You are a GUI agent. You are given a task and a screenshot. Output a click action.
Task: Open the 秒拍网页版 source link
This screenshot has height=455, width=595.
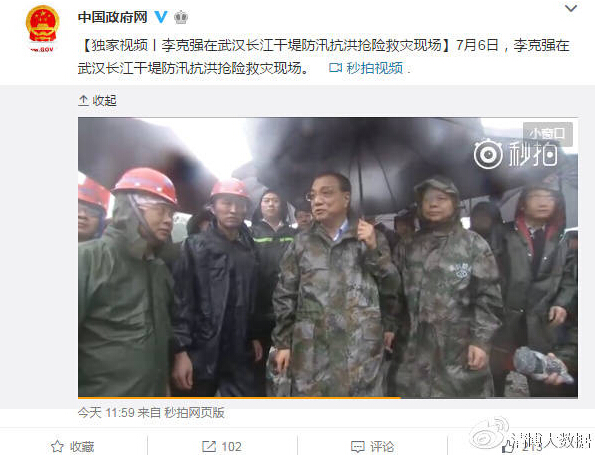[x=194, y=412]
